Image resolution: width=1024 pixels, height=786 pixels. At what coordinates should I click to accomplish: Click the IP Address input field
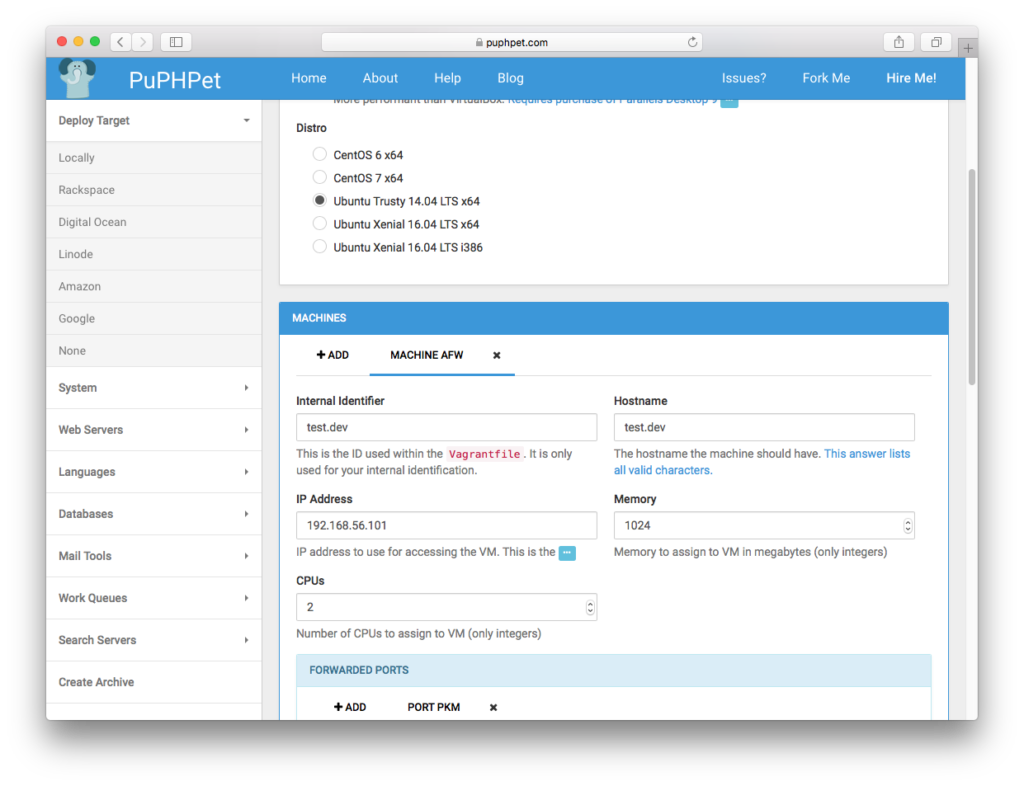(446, 526)
